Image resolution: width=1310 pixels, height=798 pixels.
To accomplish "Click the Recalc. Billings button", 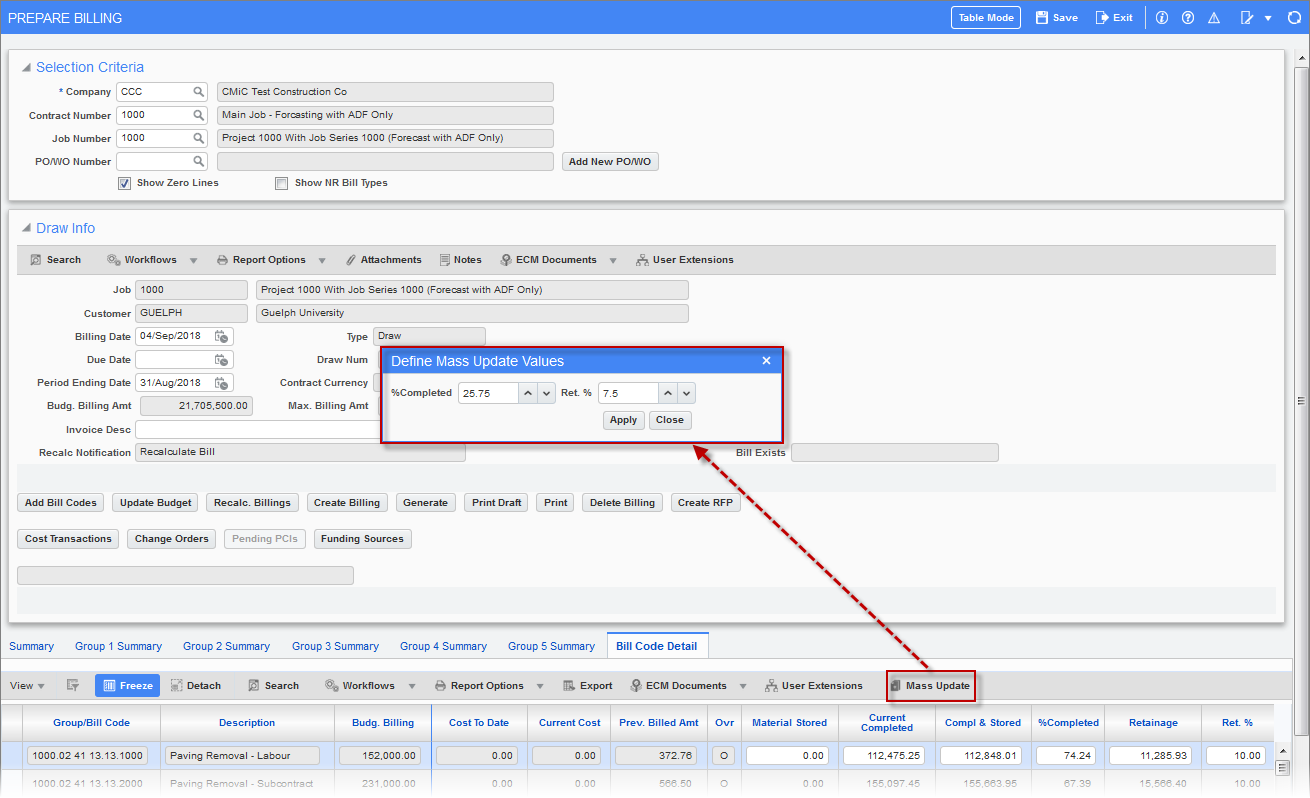I will click(252, 503).
